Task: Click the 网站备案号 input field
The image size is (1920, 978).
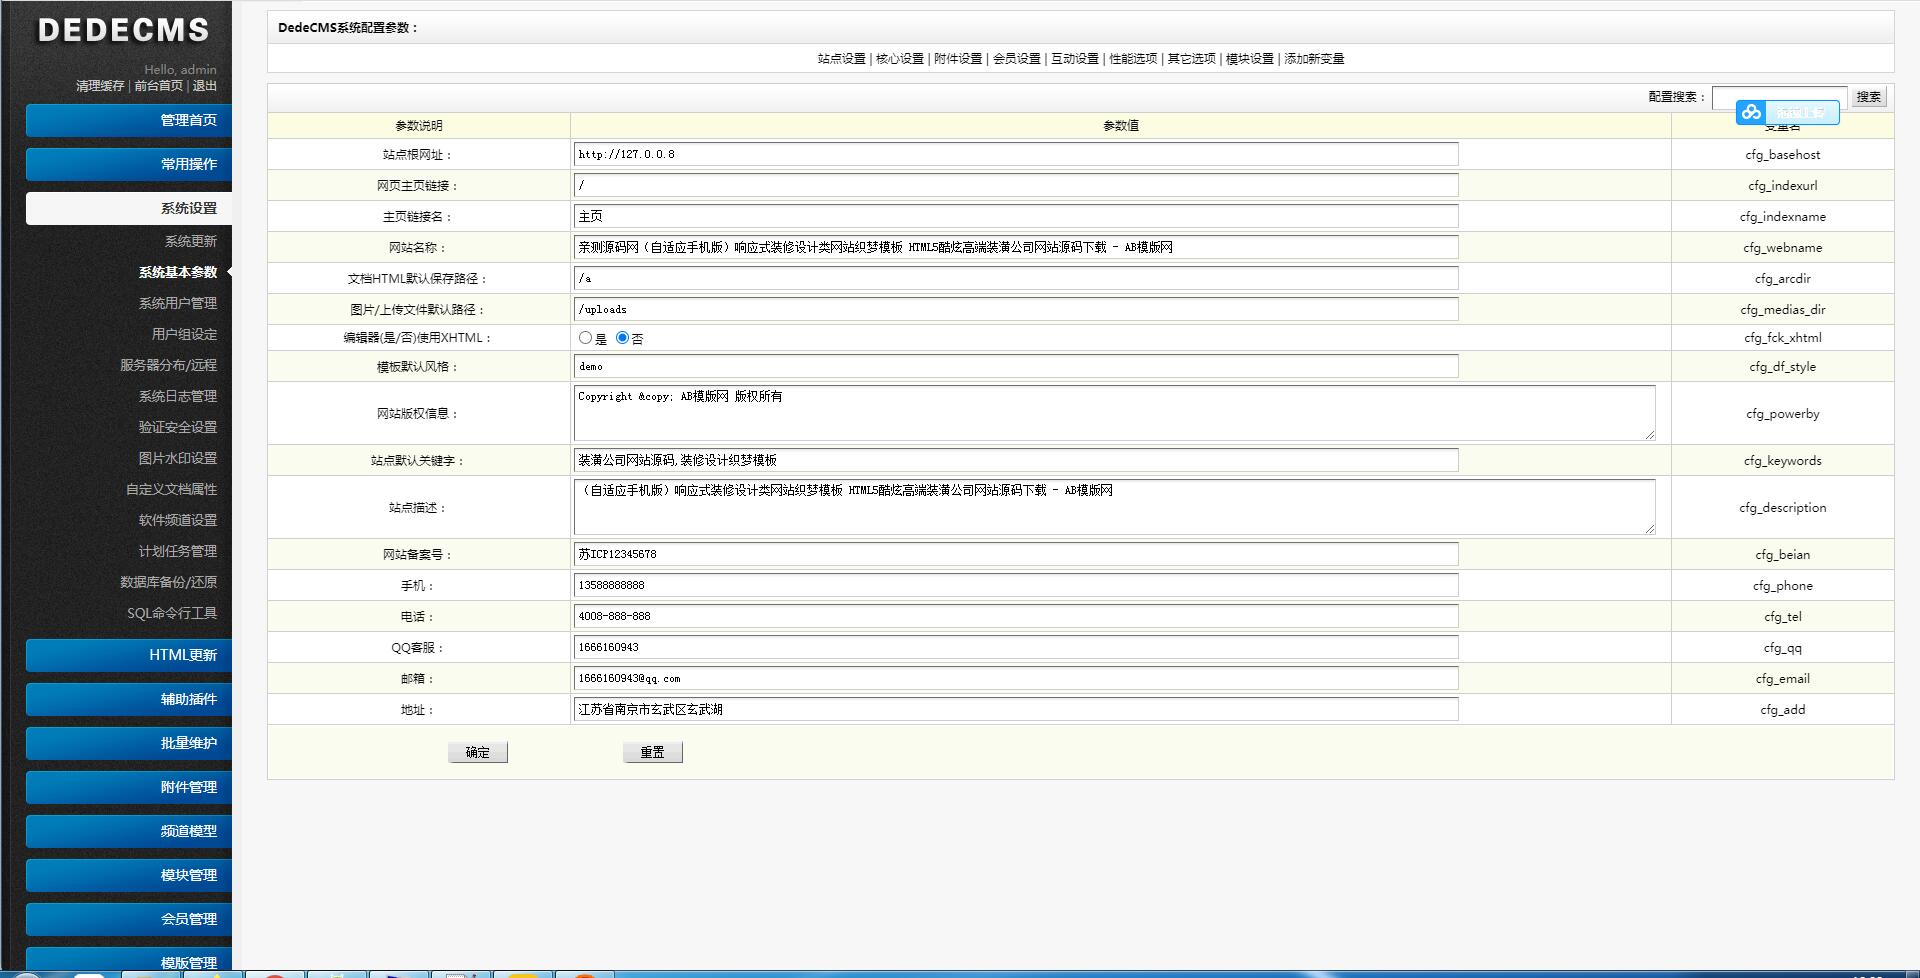Action: tap(1016, 554)
